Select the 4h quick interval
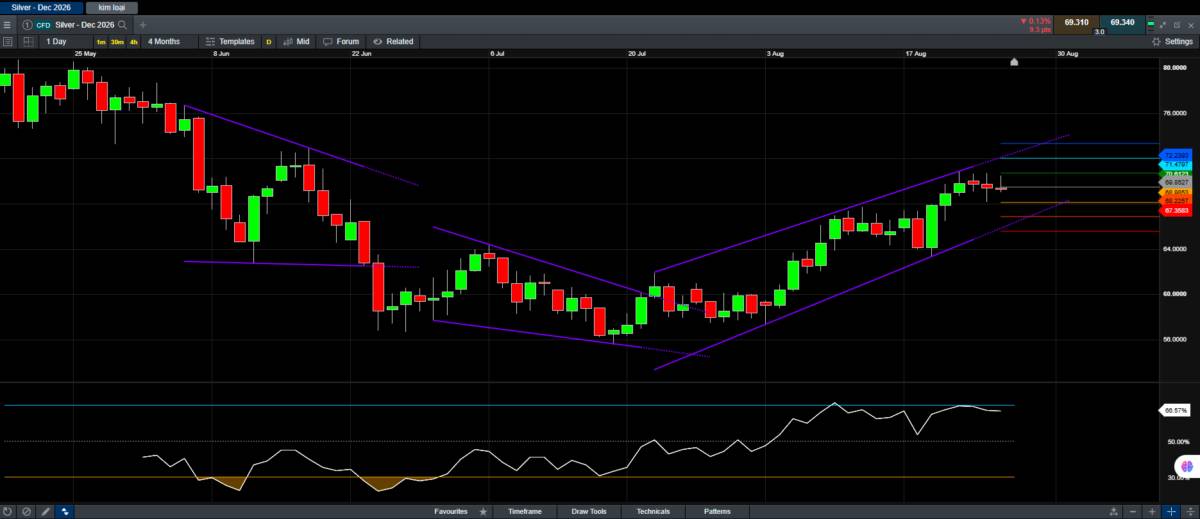Viewport: 1200px width, 519px height. (x=134, y=42)
